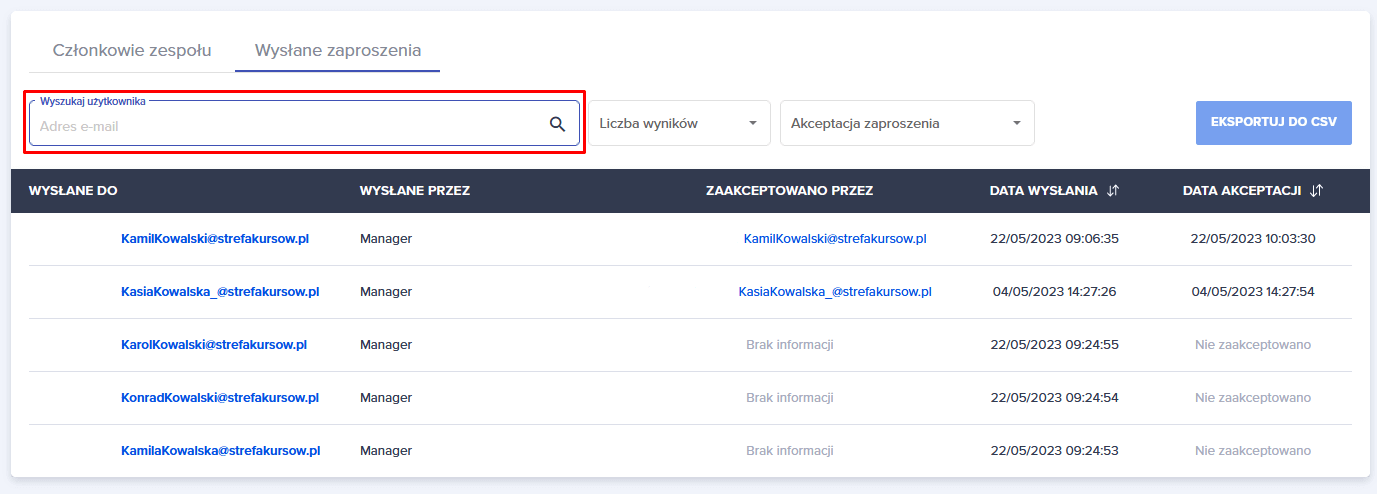Screen dimensions: 1377x494
Task: Open the Liczba wyników dropdown
Action: pos(678,124)
